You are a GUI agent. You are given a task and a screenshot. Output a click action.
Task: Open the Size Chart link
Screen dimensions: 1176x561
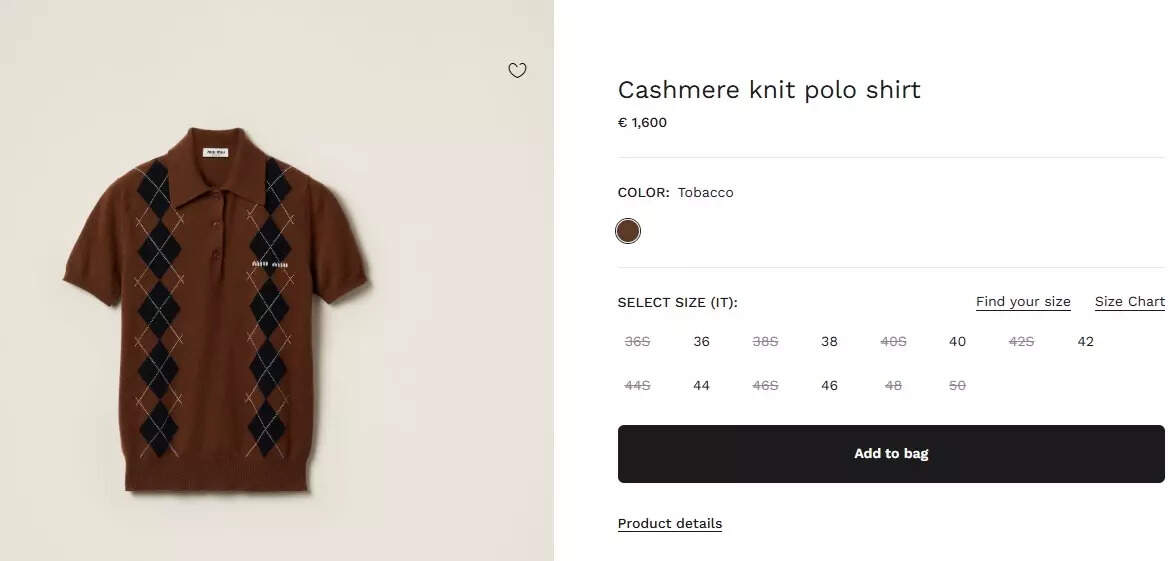[x=1129, y=302]
